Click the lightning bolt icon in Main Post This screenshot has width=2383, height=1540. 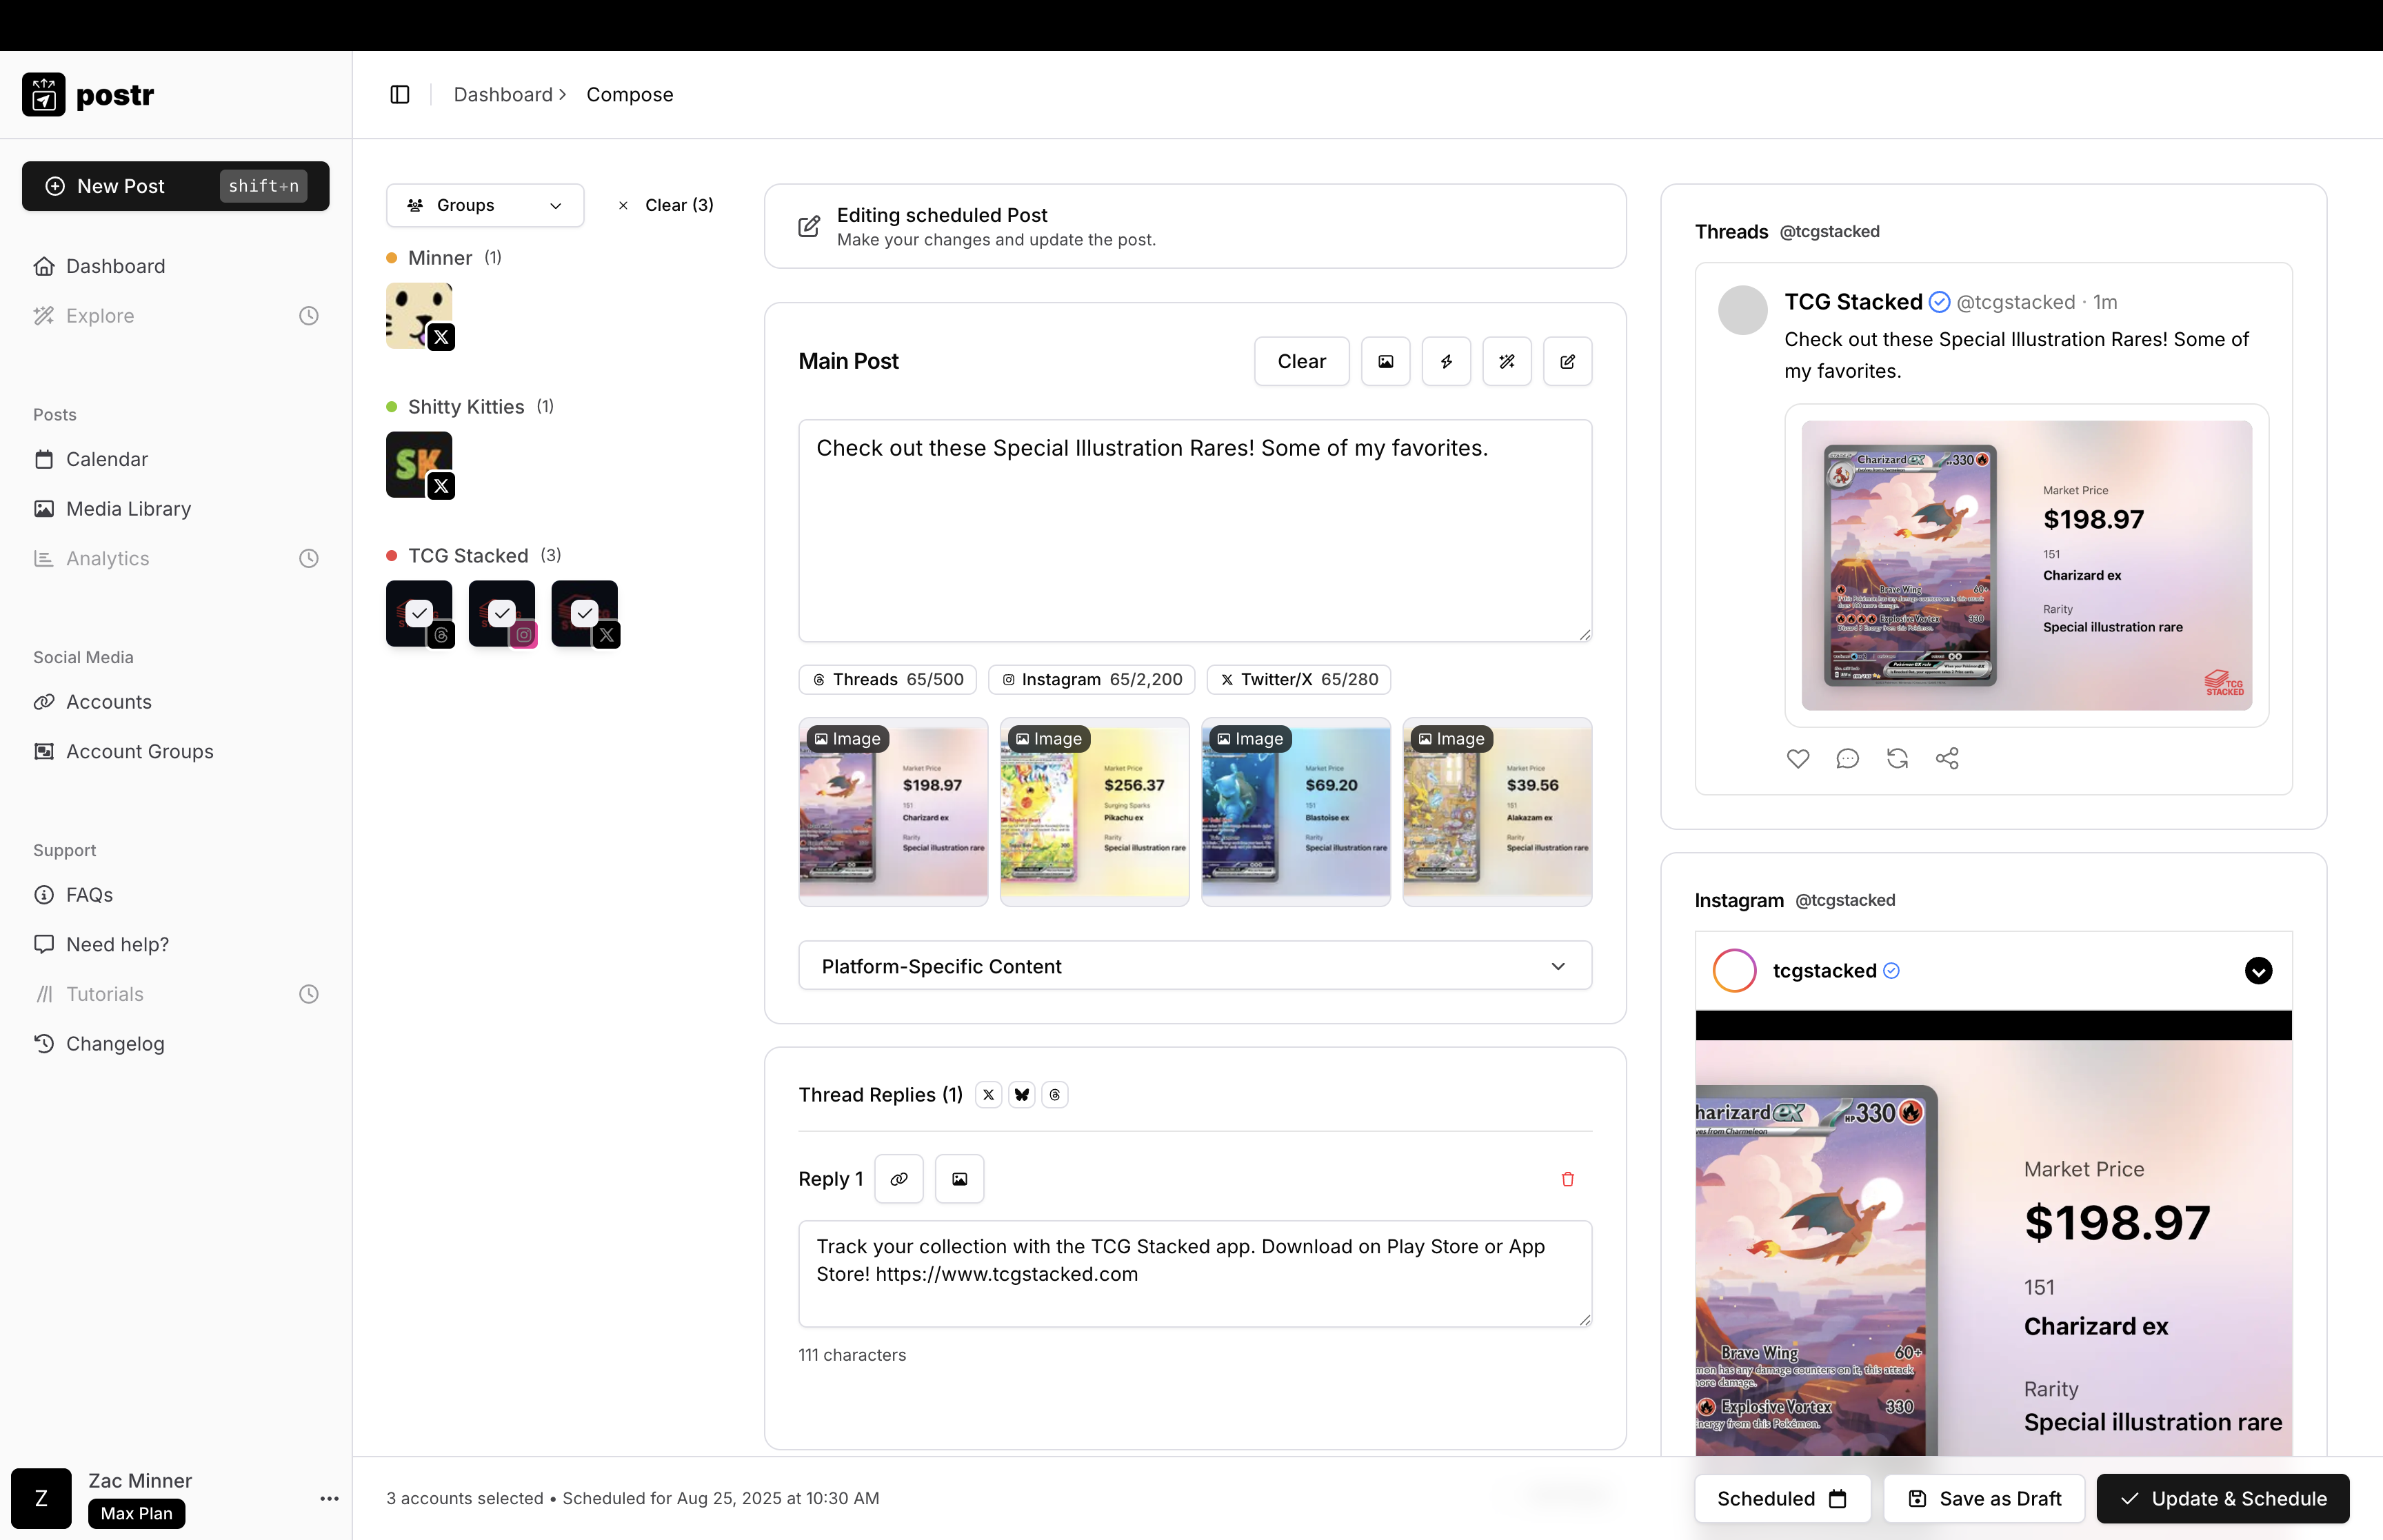point(1446,361)
